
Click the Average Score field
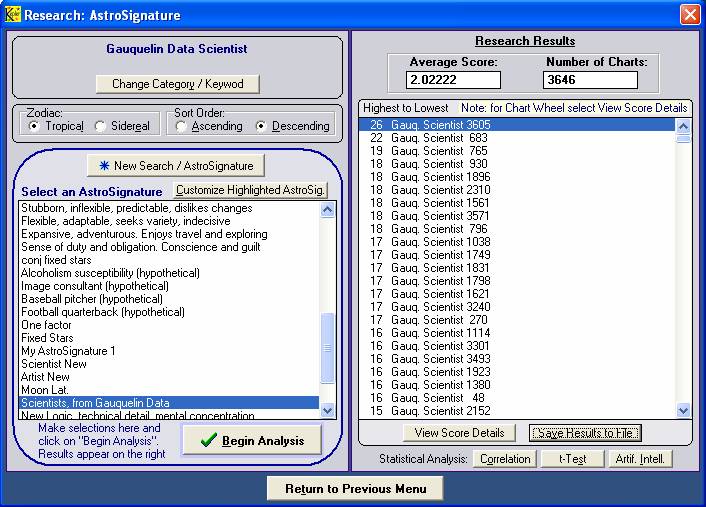pos(453,80)
